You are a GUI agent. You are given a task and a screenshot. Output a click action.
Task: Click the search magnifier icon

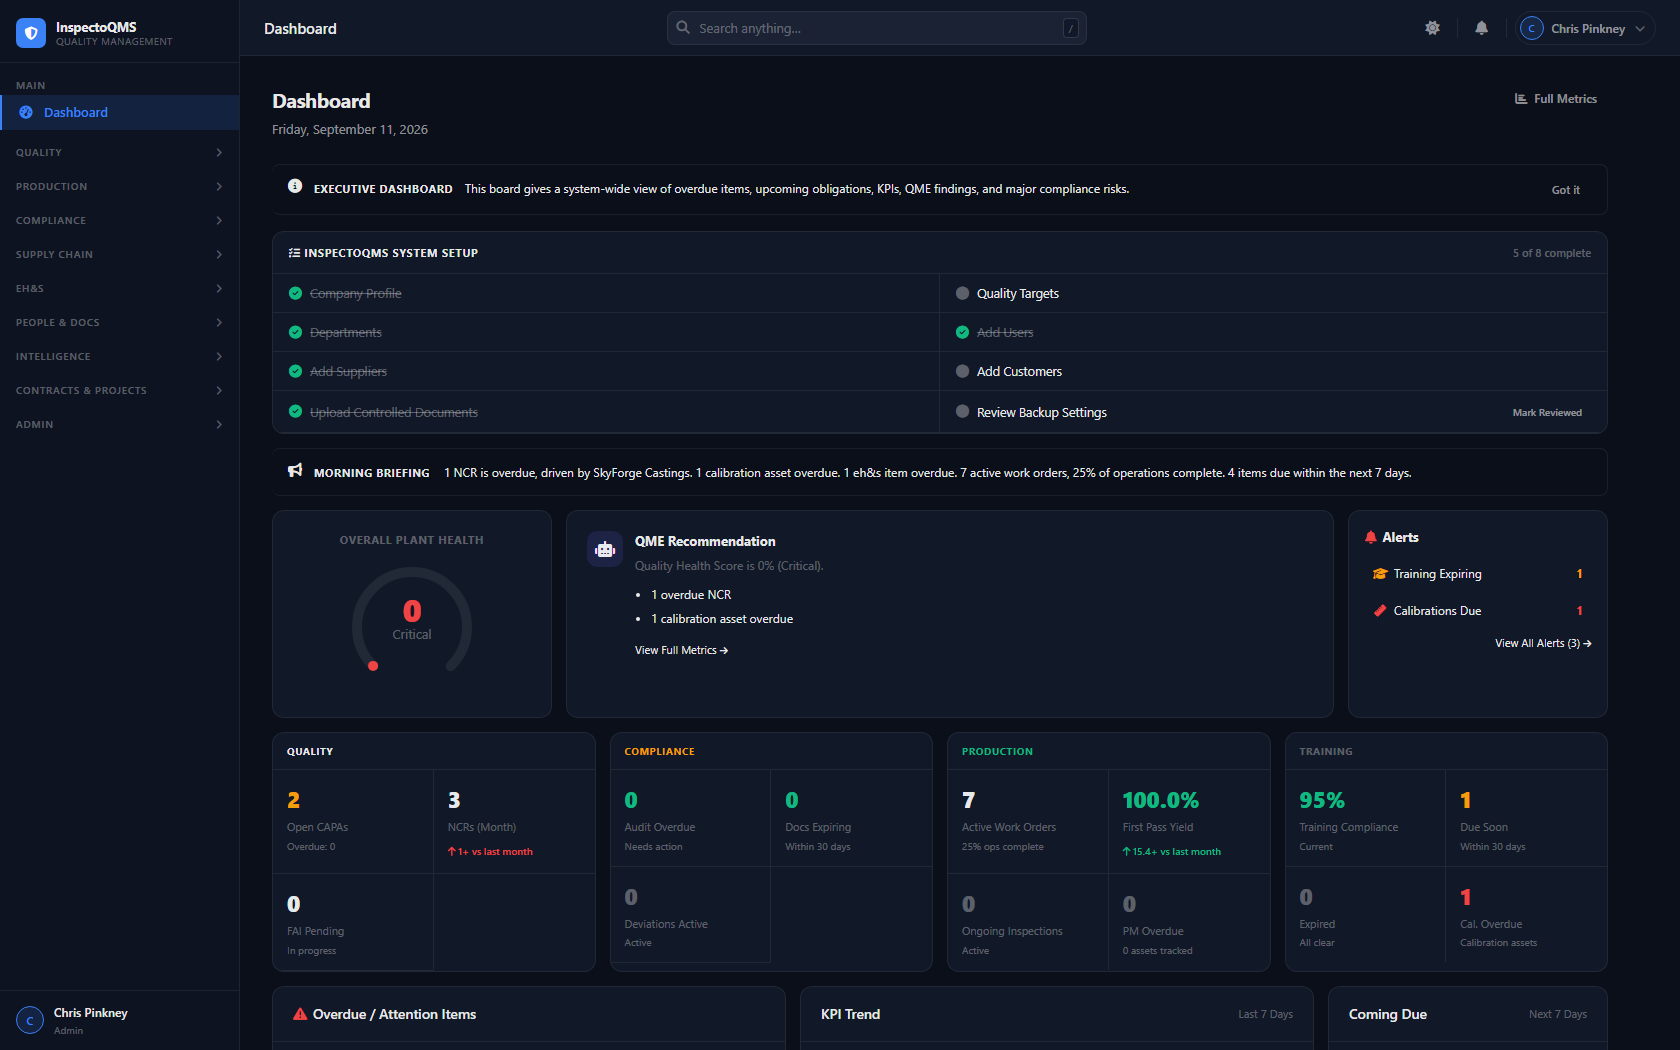click(683, 28)
